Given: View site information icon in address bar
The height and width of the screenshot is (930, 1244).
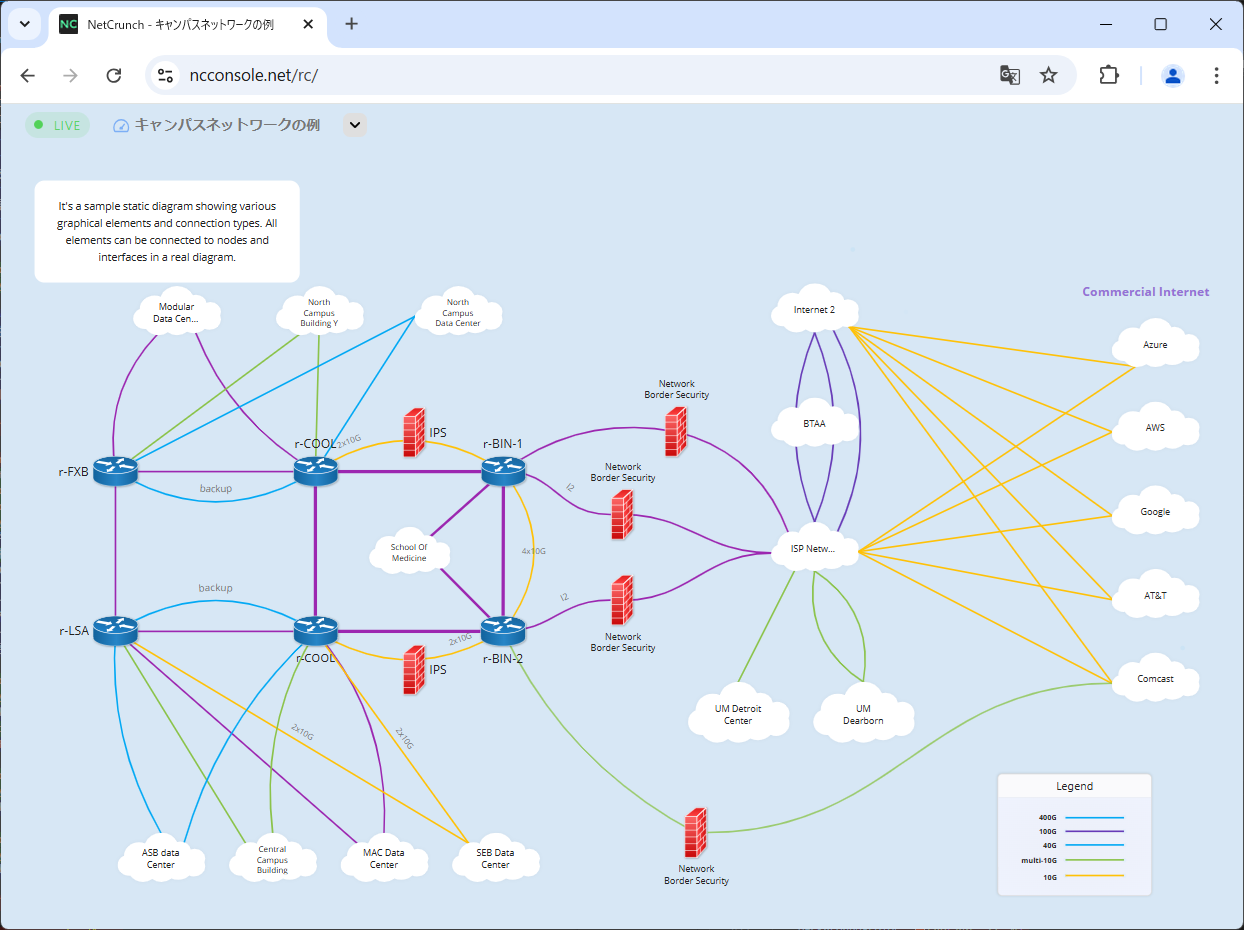Looking at the screenshot, I should [x=165, y=75].
